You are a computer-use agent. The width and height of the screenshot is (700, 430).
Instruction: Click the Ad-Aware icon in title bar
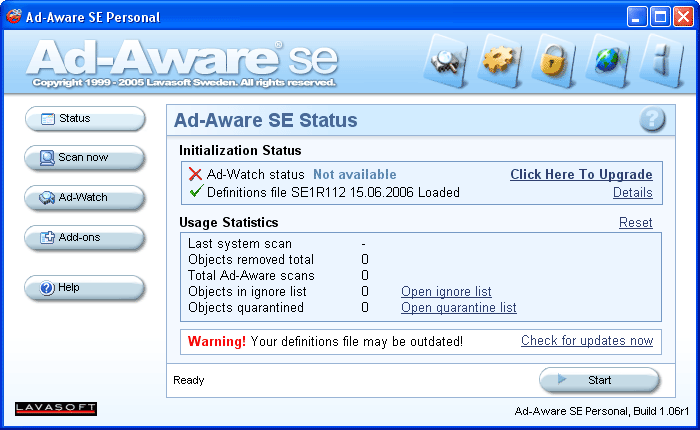pos(13,17)
